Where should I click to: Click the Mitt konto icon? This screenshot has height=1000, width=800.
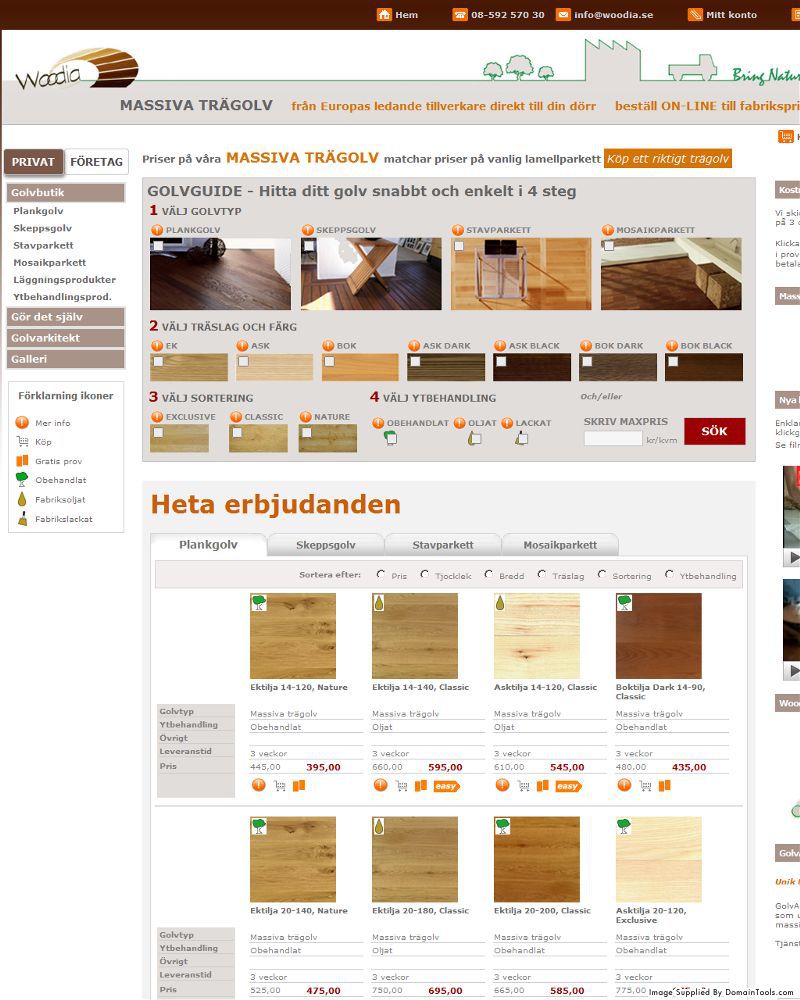click(695, 15)
